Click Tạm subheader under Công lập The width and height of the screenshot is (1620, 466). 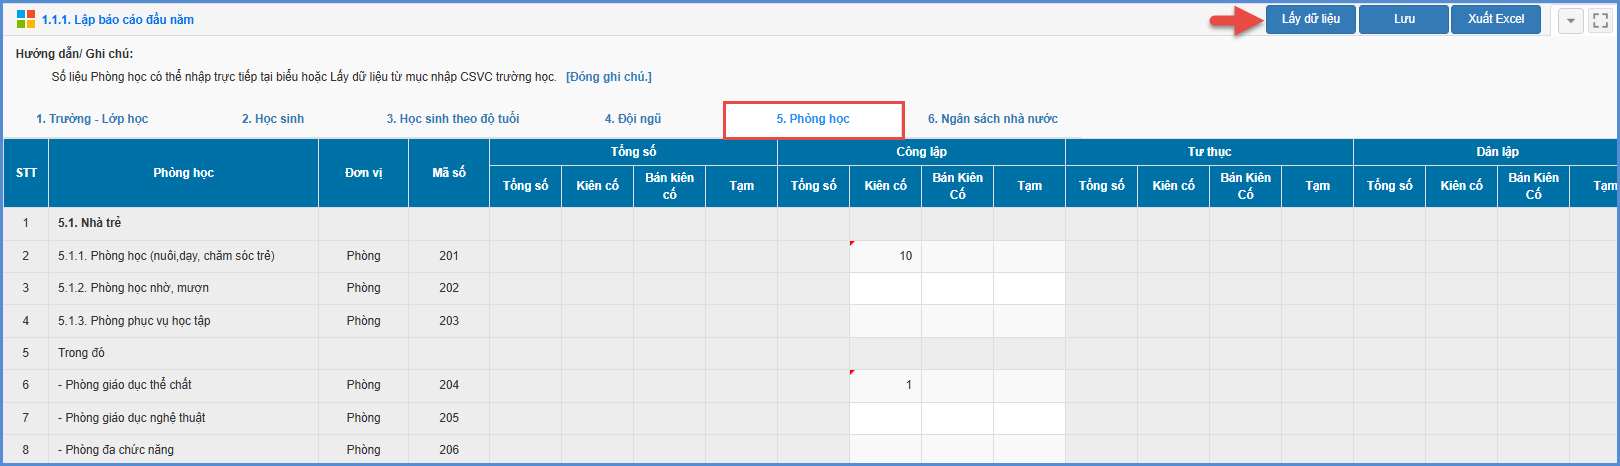(1029, 186)
